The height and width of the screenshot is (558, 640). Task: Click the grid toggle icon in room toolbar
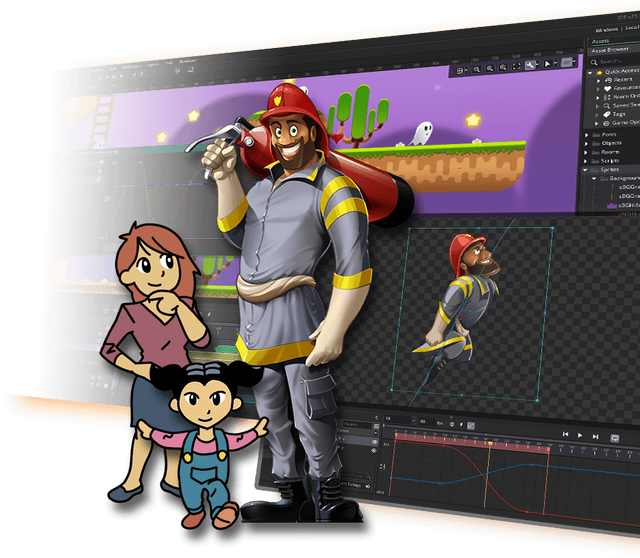460,71
